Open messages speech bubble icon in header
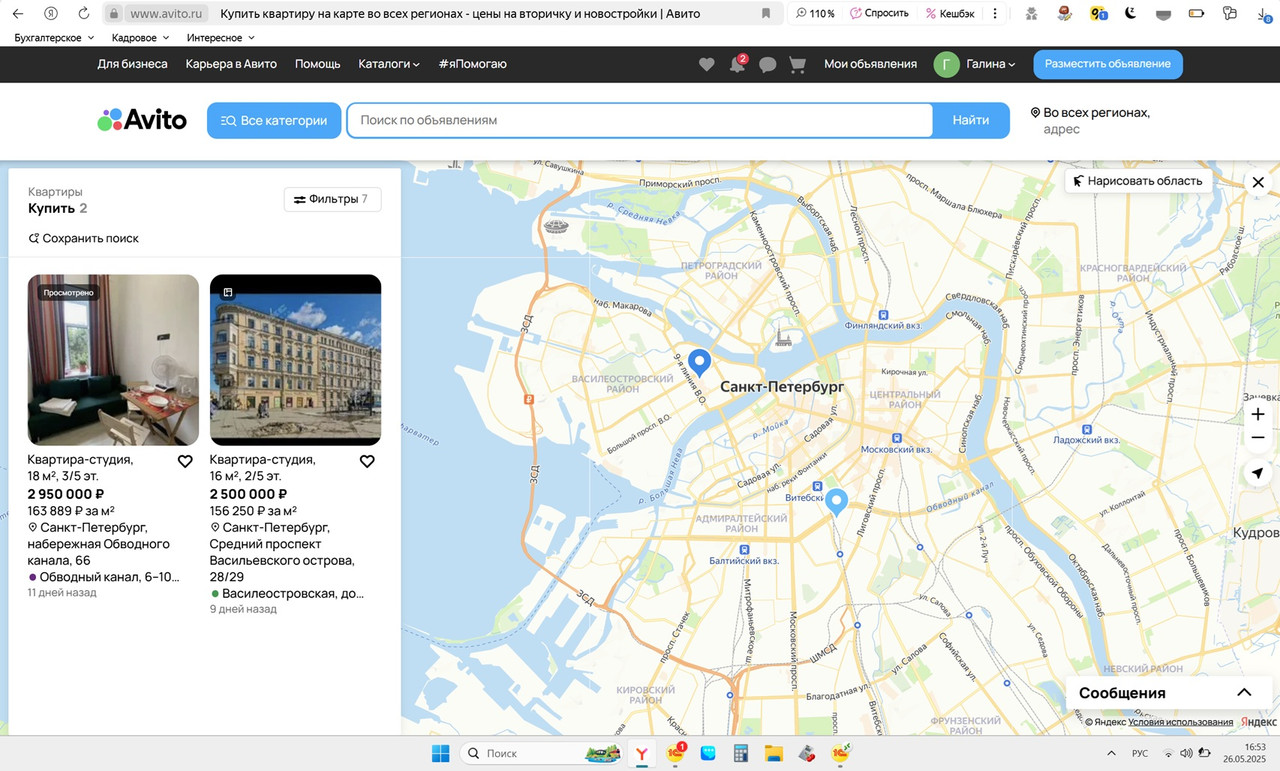This screenshot has height=771, width=1280. pyautogui.click(x=767, y=64)
